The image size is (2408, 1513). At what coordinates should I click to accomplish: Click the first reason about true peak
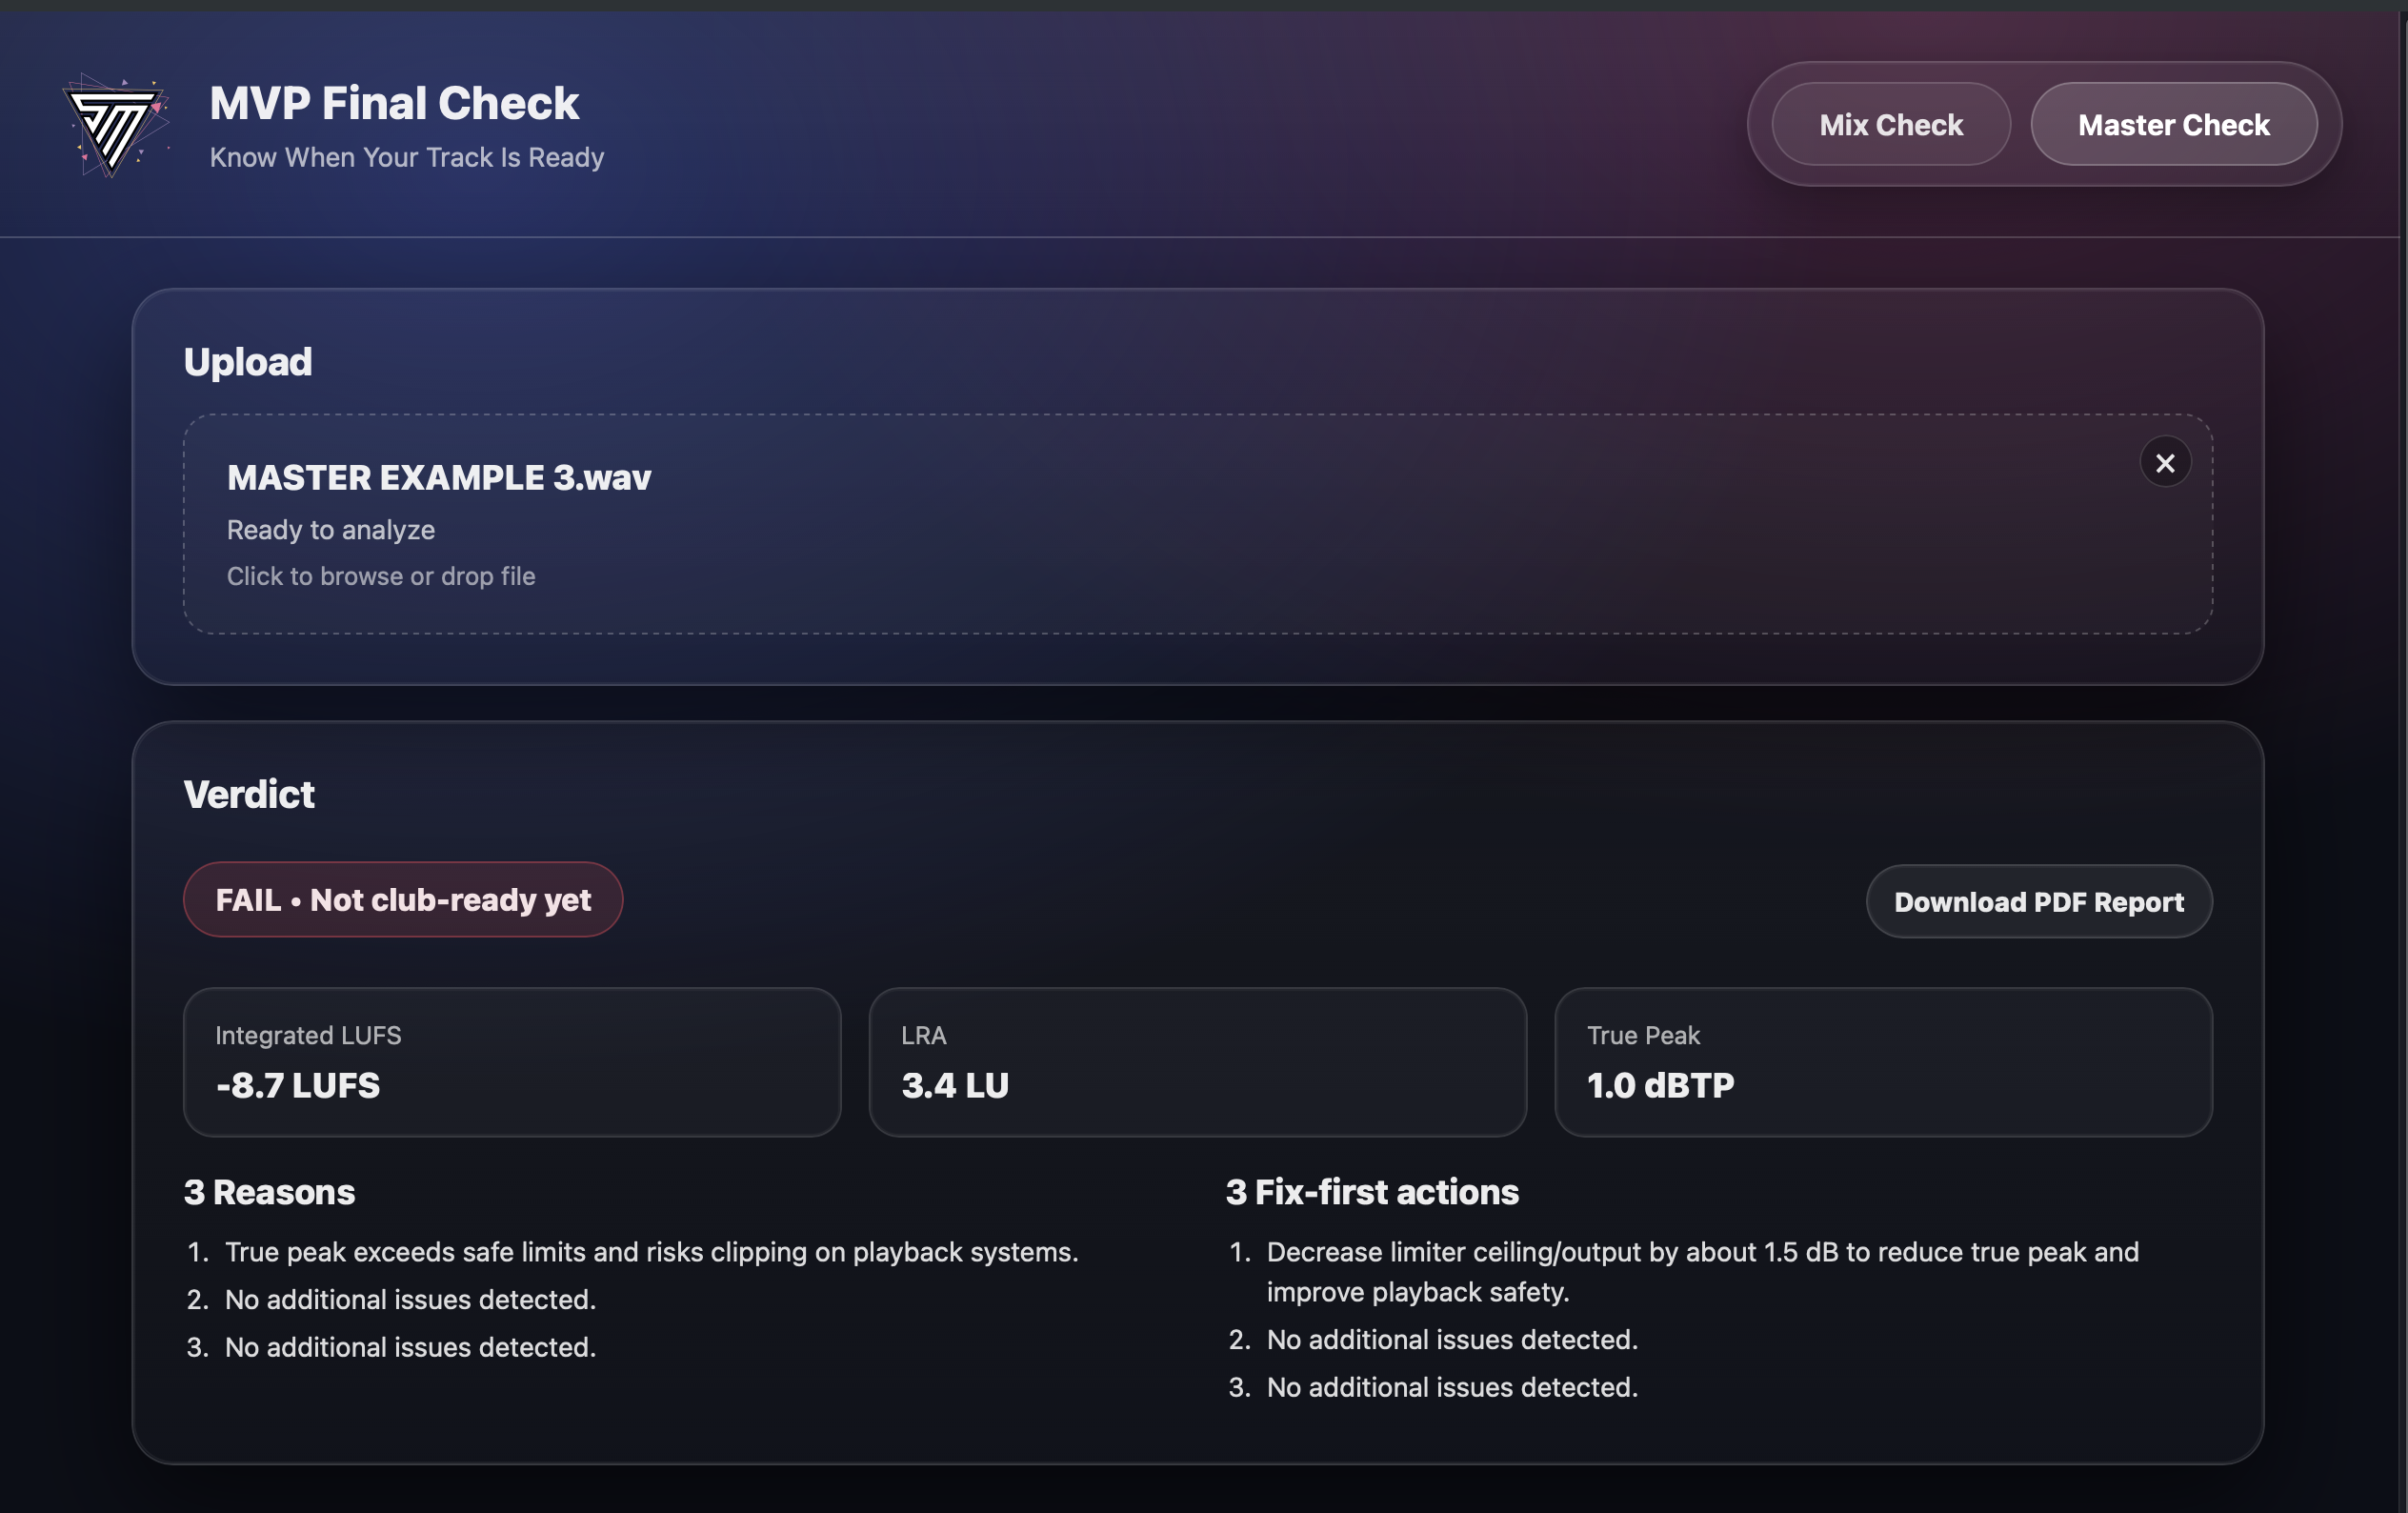651,1252
